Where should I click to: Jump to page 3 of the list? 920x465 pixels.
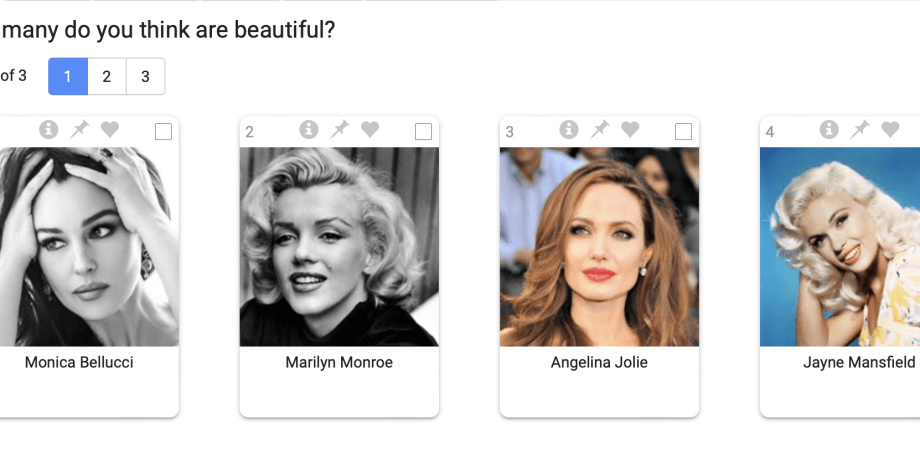click(x=145, y=77)
